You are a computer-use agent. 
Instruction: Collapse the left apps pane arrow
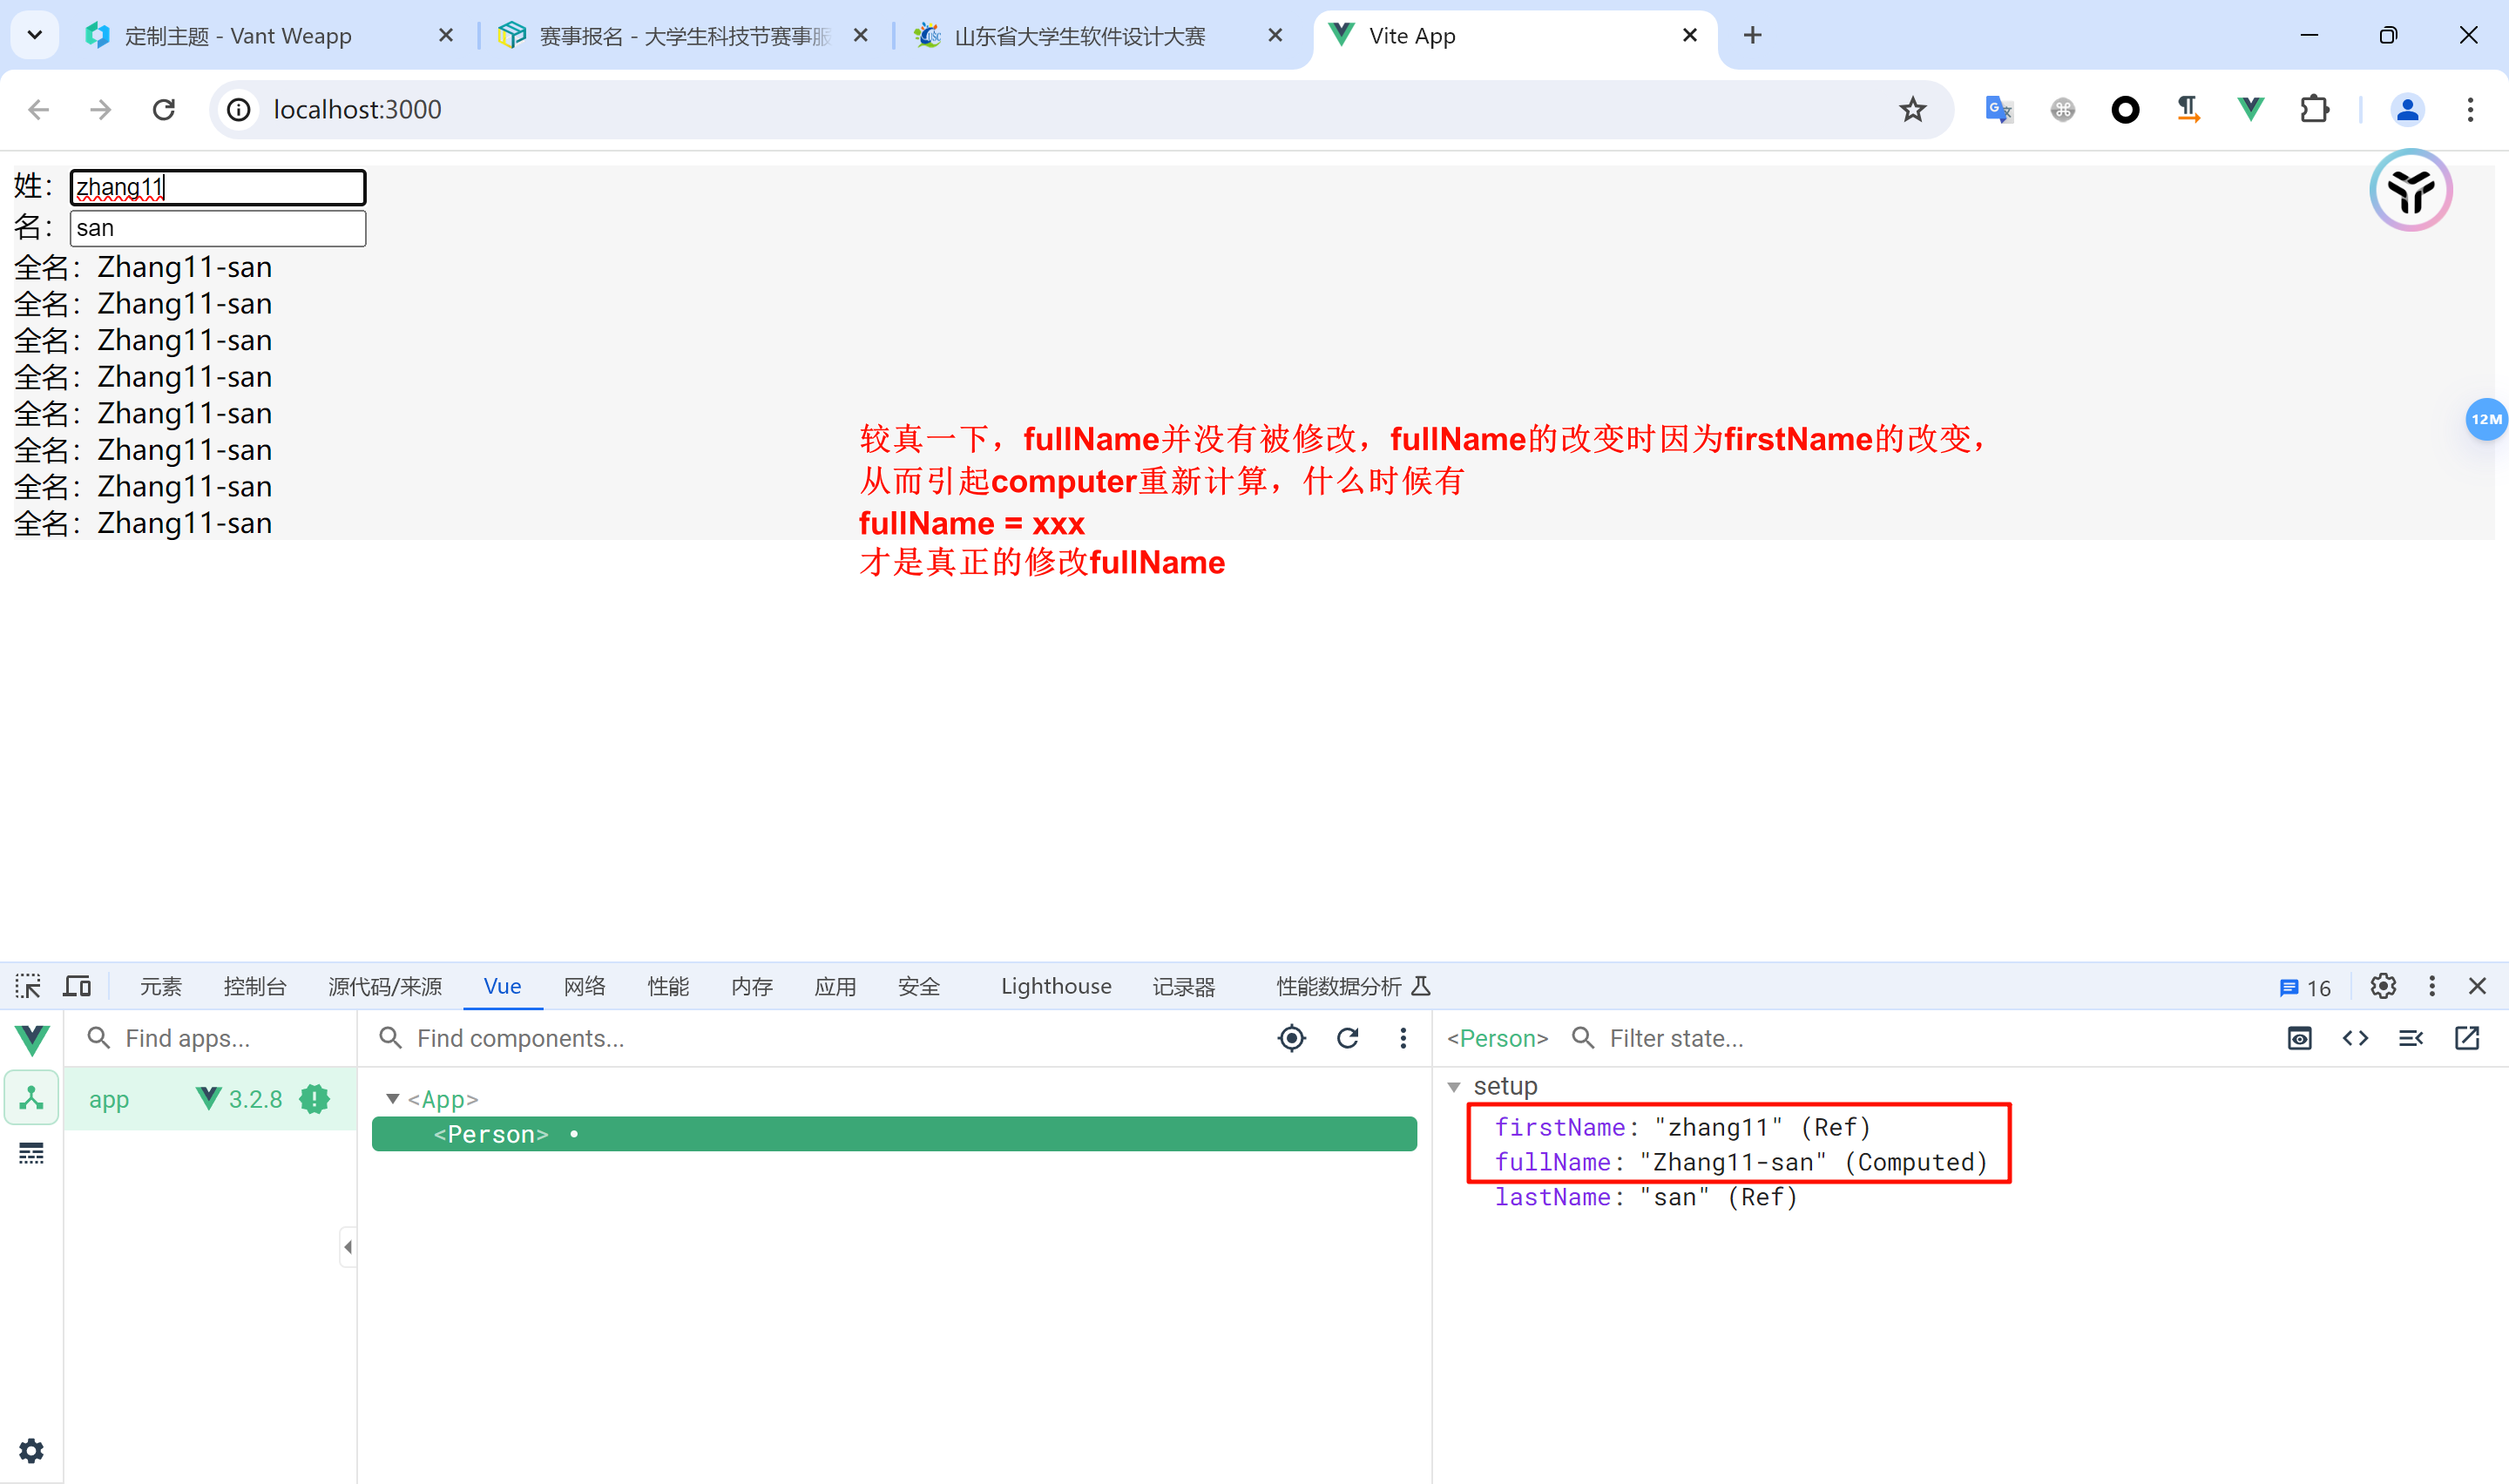[347, 1246]
